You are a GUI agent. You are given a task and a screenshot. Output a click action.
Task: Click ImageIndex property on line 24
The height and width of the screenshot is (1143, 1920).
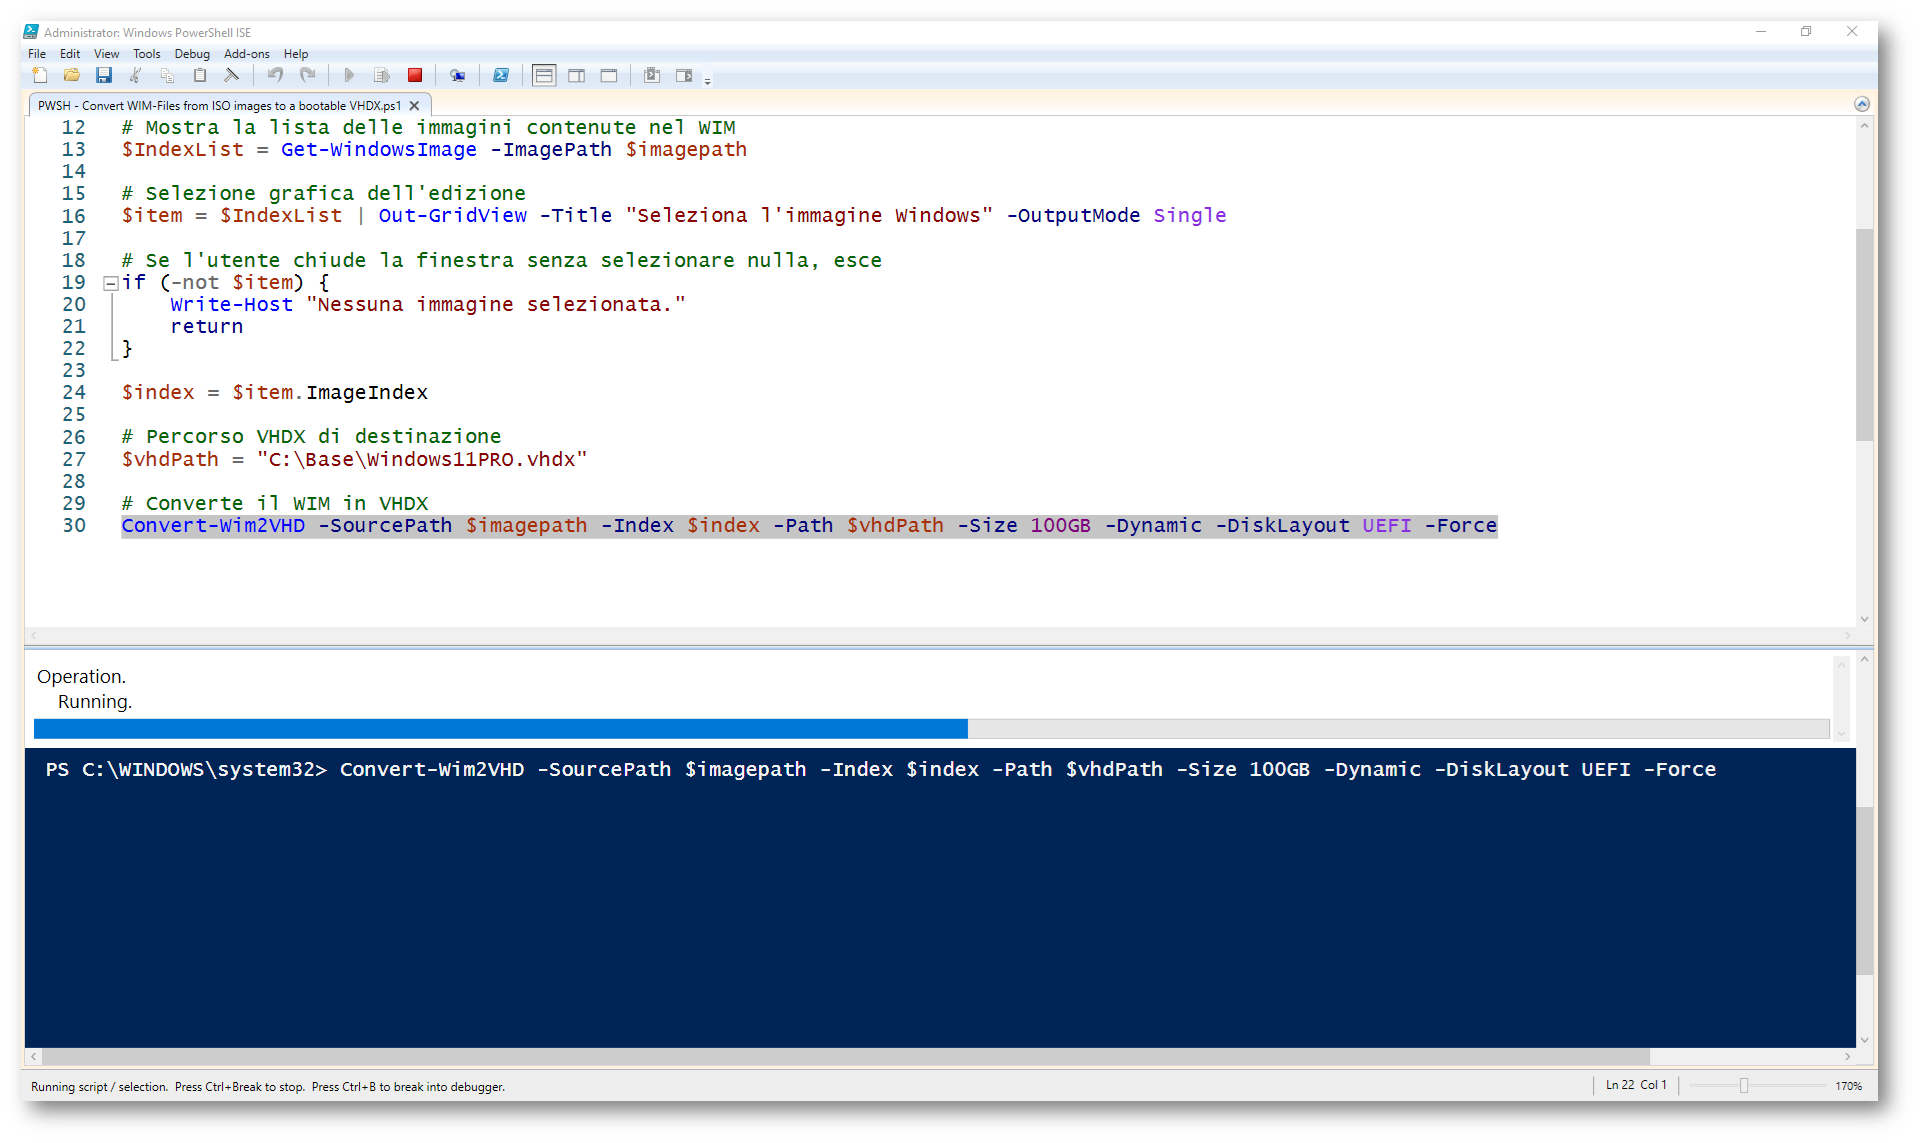pyautogui.click(x=367, y=393)
